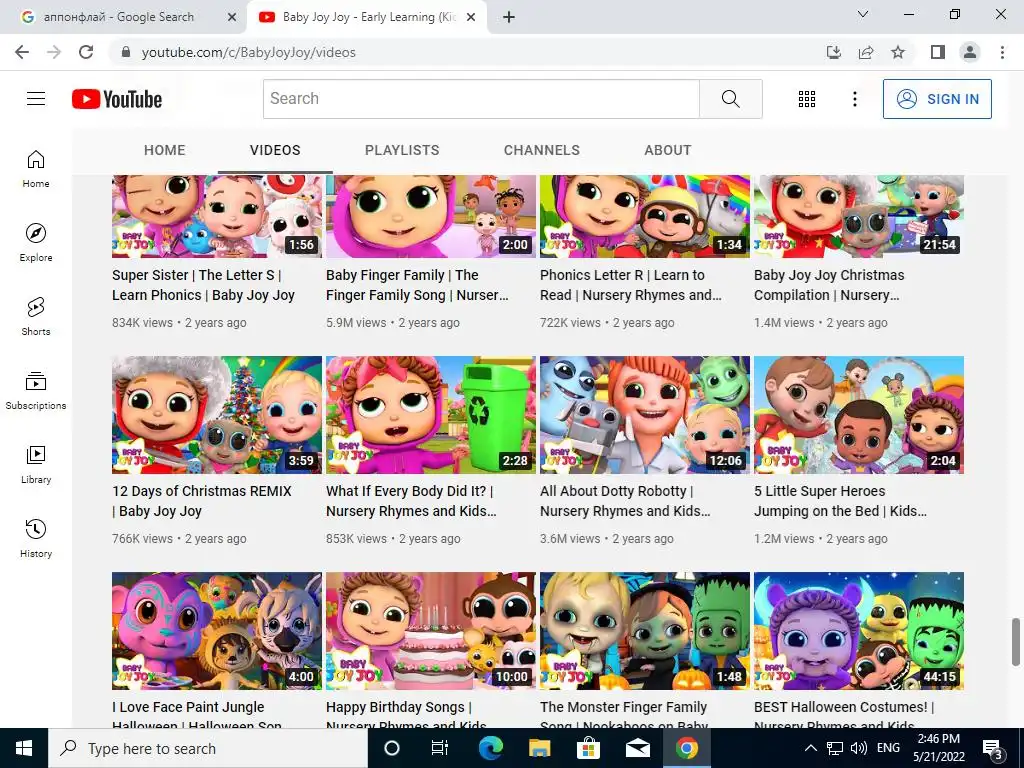Close the Baby Joy Joy tab
The height and width of the screenshot is (768, 1024).
471,17
